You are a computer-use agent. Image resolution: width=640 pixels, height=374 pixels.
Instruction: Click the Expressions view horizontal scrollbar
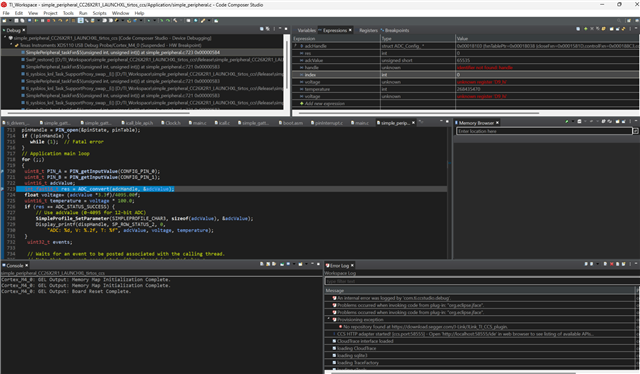click(418, 113)
